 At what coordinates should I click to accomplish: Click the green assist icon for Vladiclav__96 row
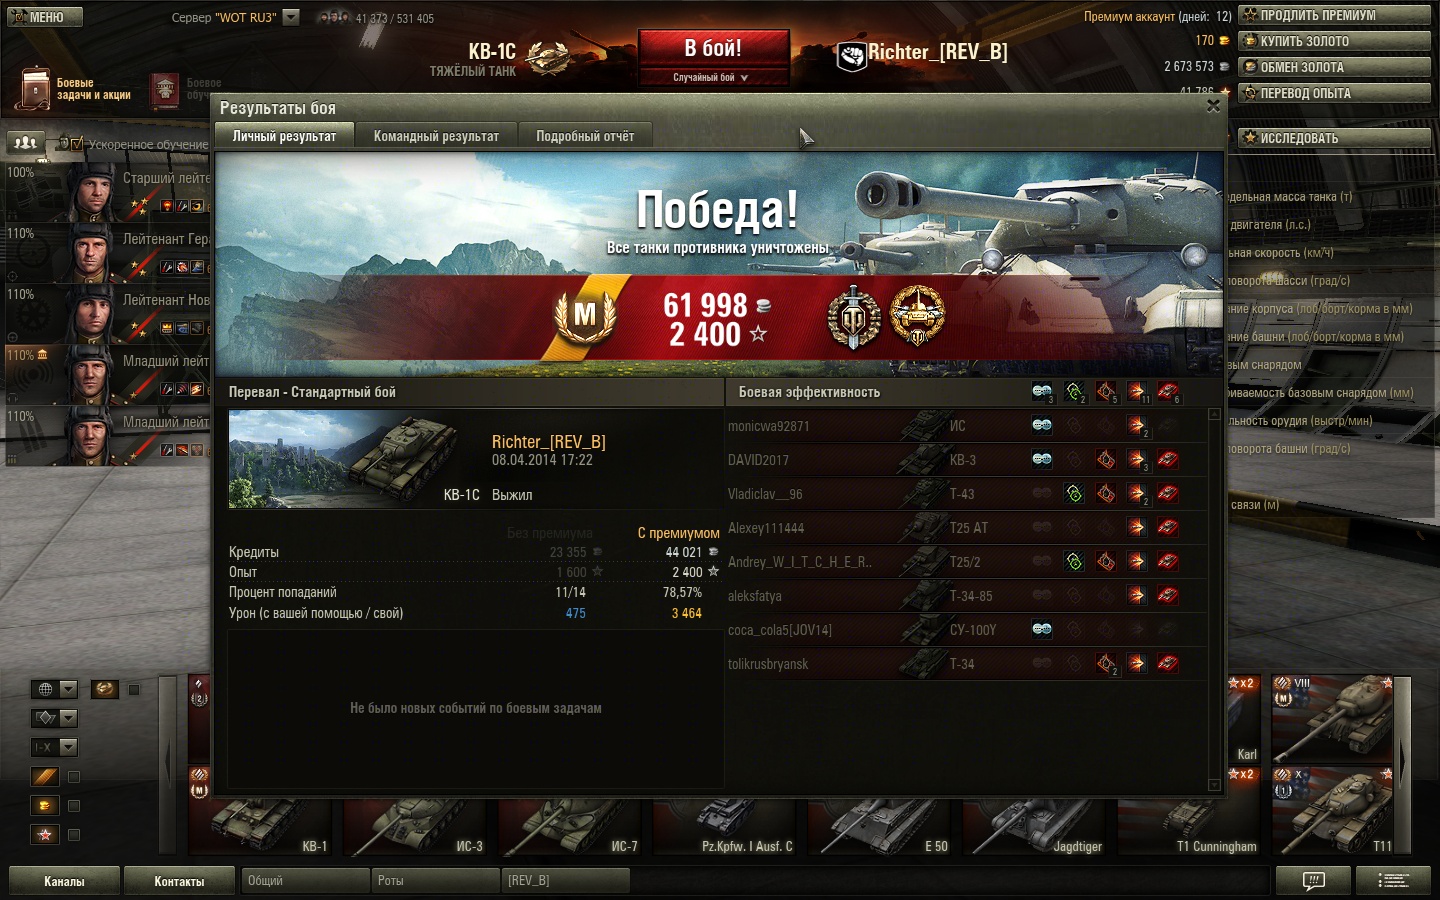click(1074, 494)
